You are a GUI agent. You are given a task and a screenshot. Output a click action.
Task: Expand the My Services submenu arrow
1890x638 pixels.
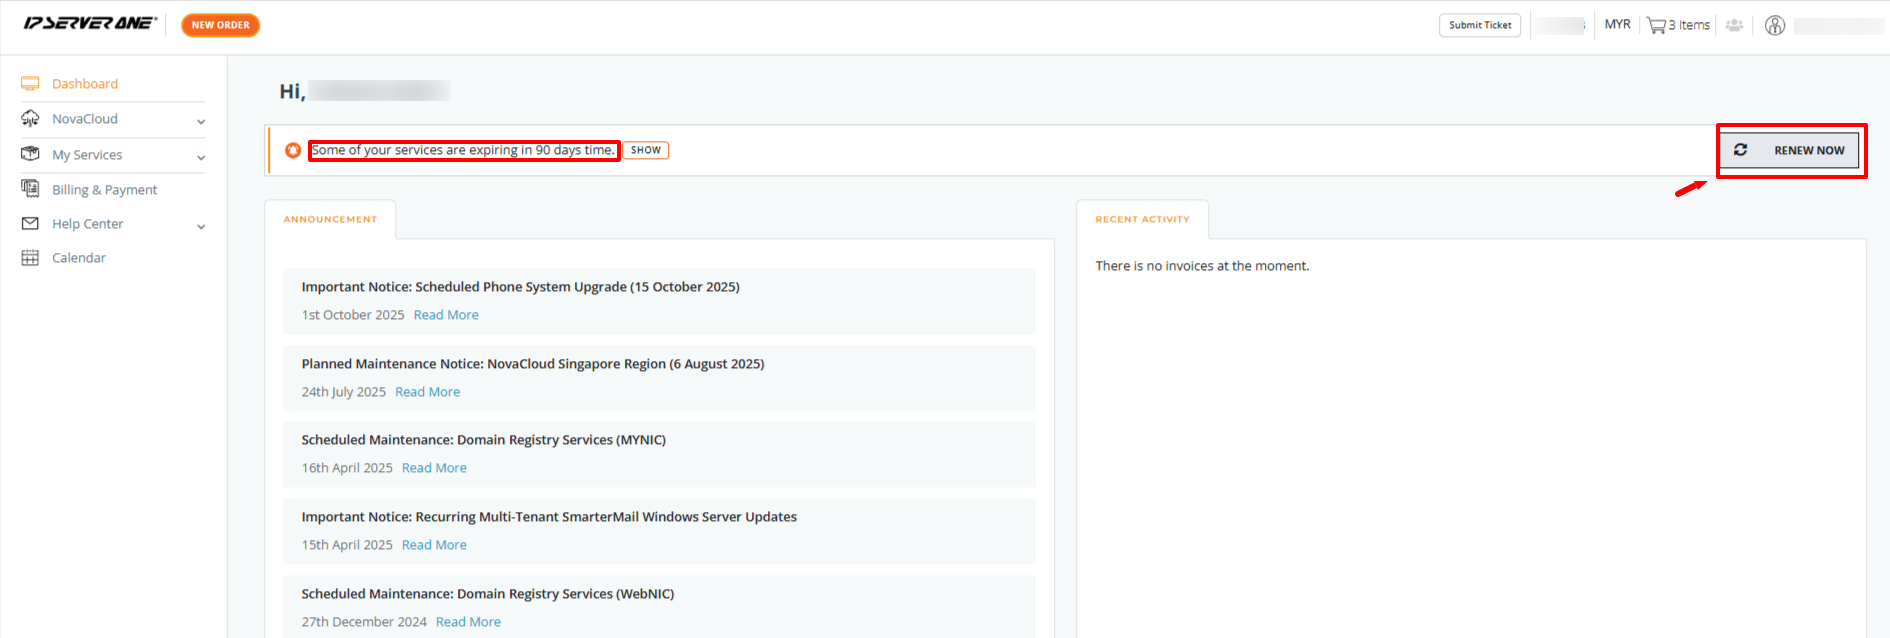click(x=201, y=157)
